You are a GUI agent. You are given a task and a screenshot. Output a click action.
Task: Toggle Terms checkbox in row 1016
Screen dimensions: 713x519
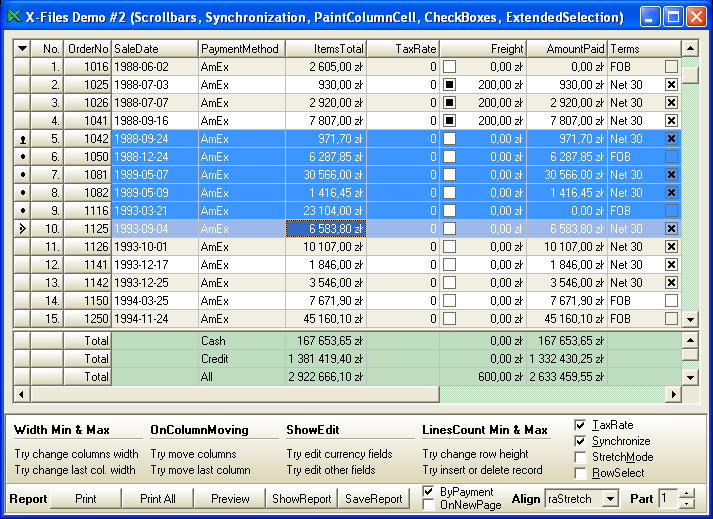pyautogui.click(x=671, y=67)
